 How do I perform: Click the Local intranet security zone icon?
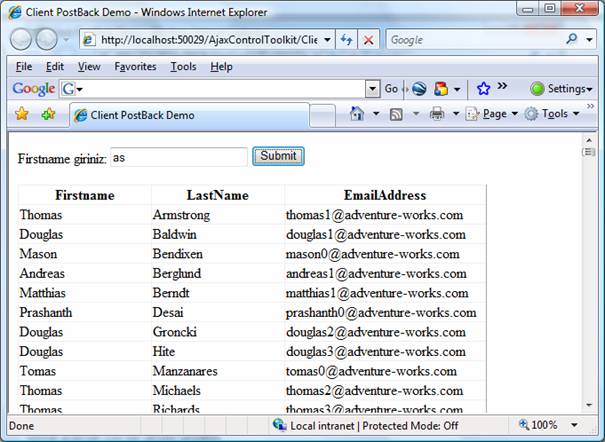(279, 425)
